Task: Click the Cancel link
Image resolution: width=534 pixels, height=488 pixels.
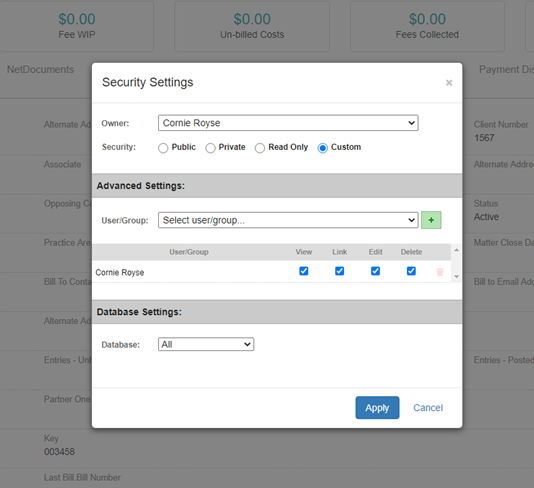Action: click(x=428, y=408)
